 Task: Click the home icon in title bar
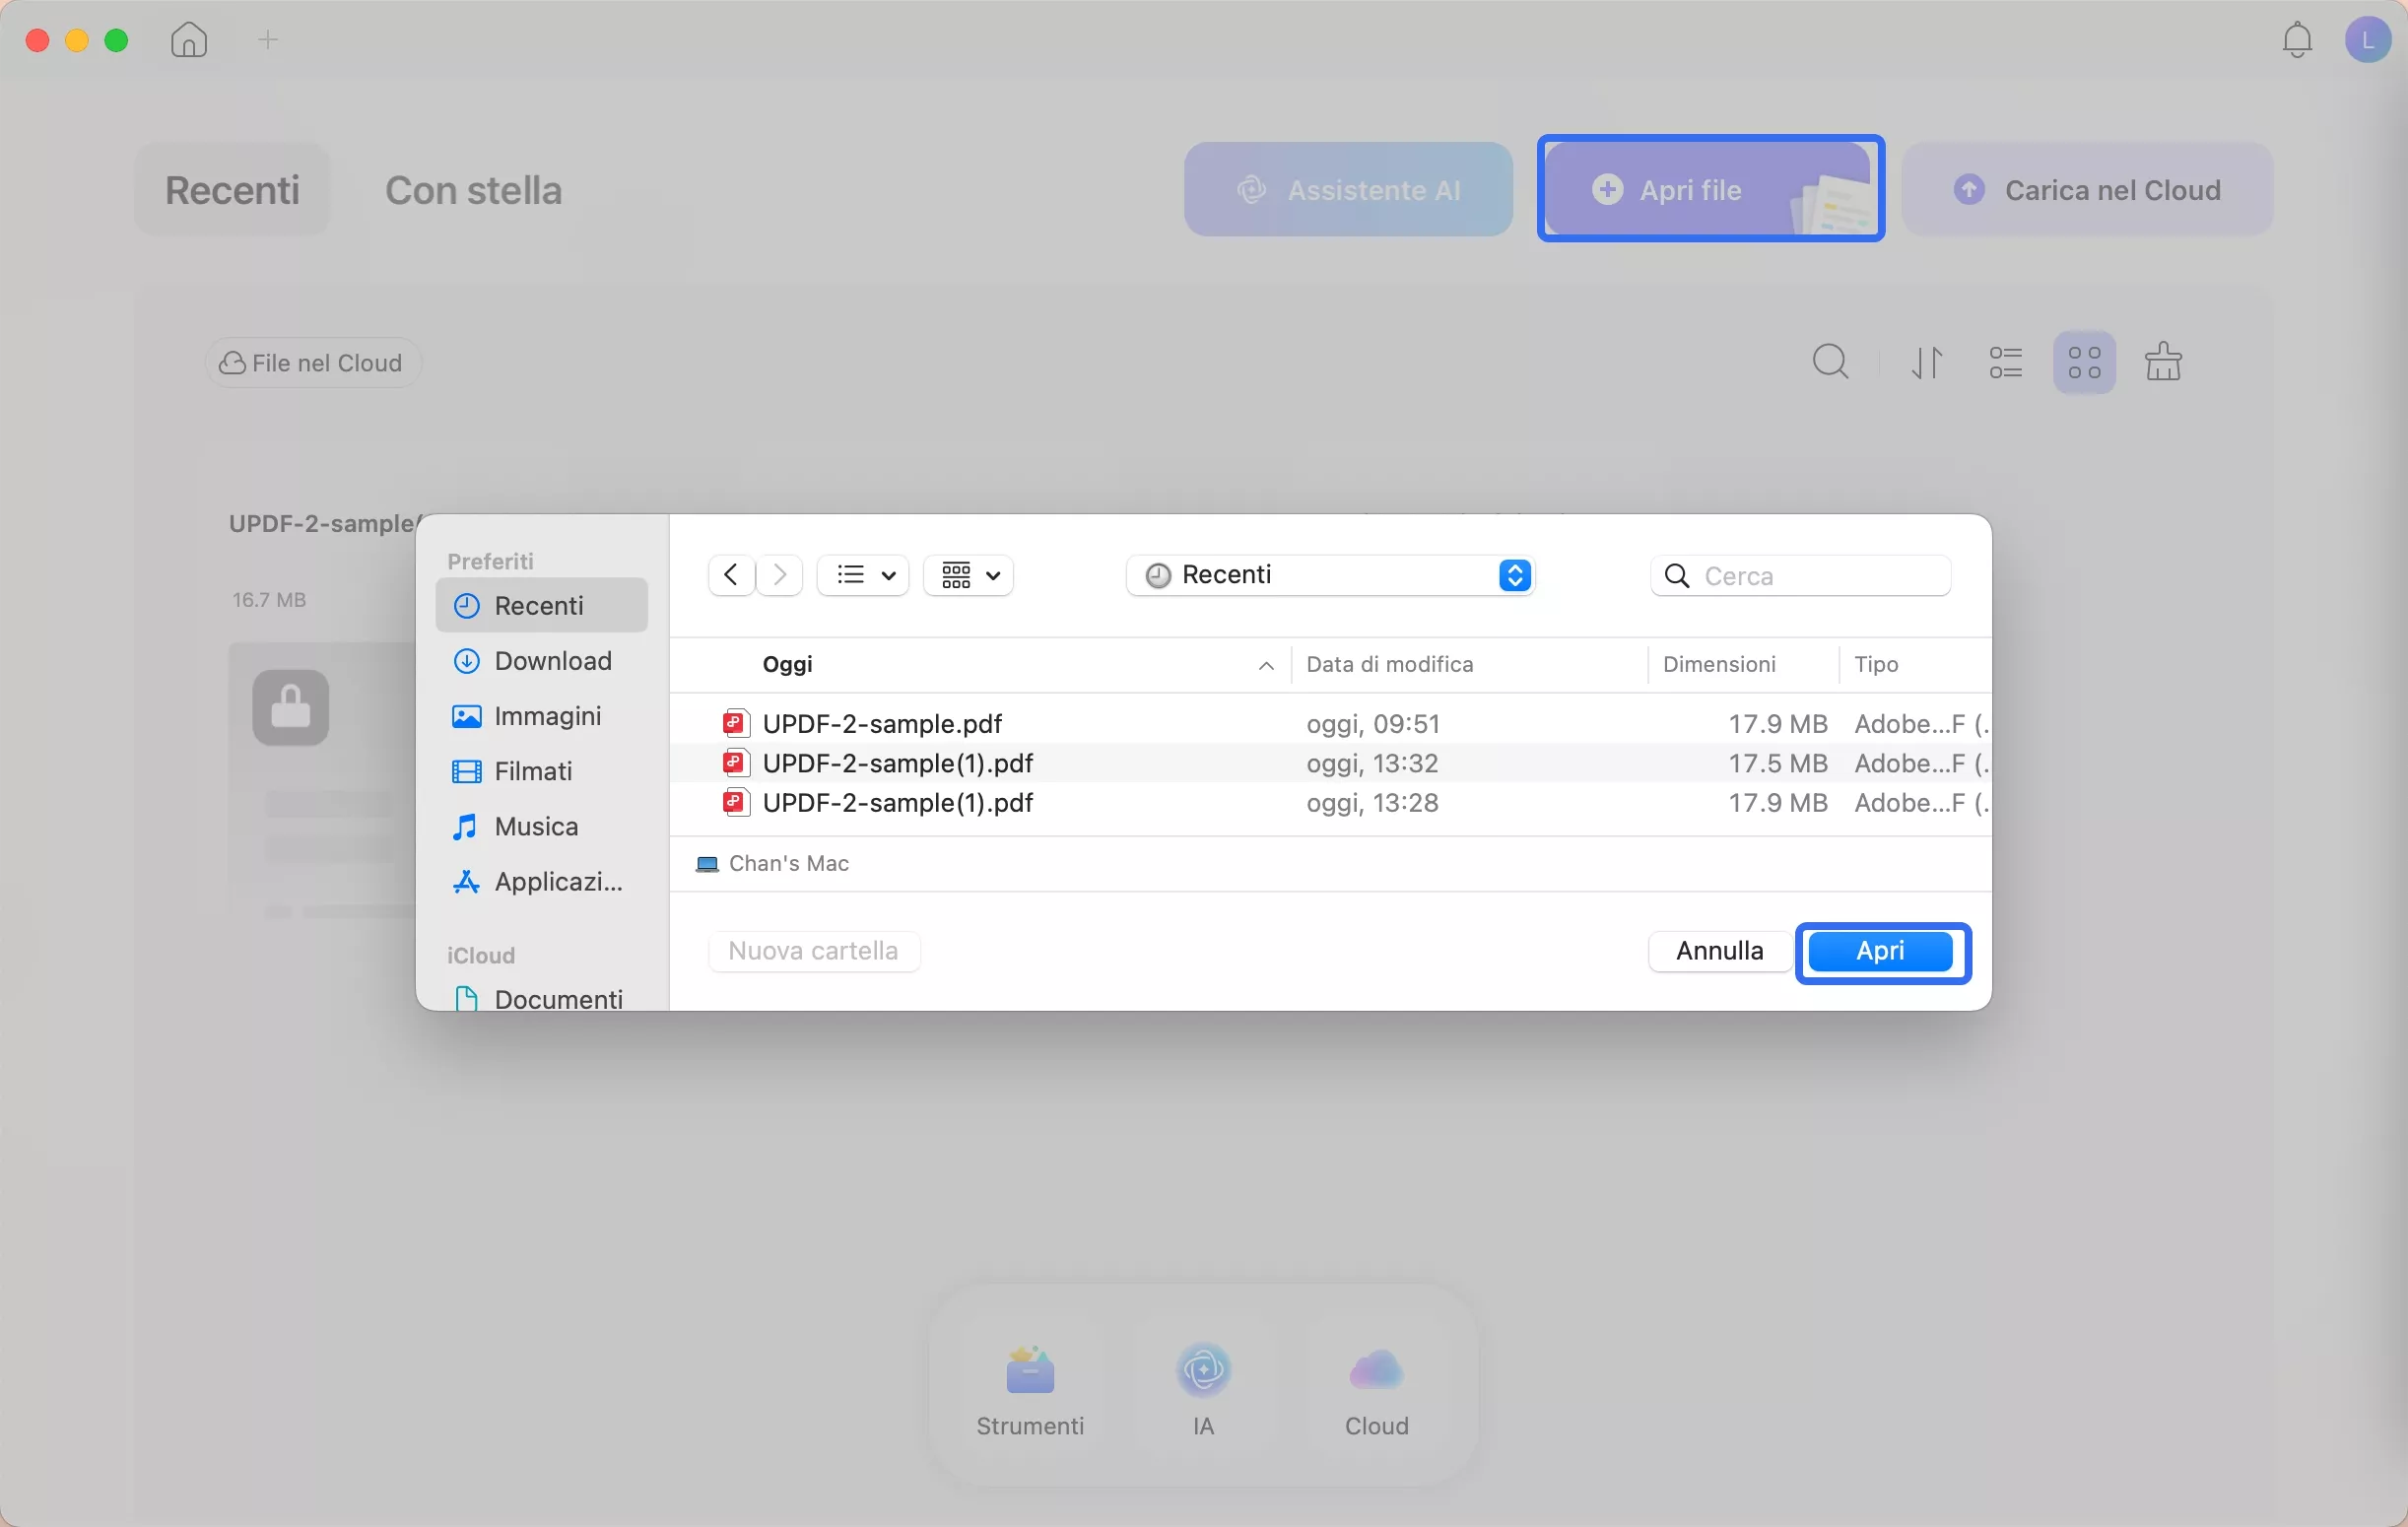188,40
